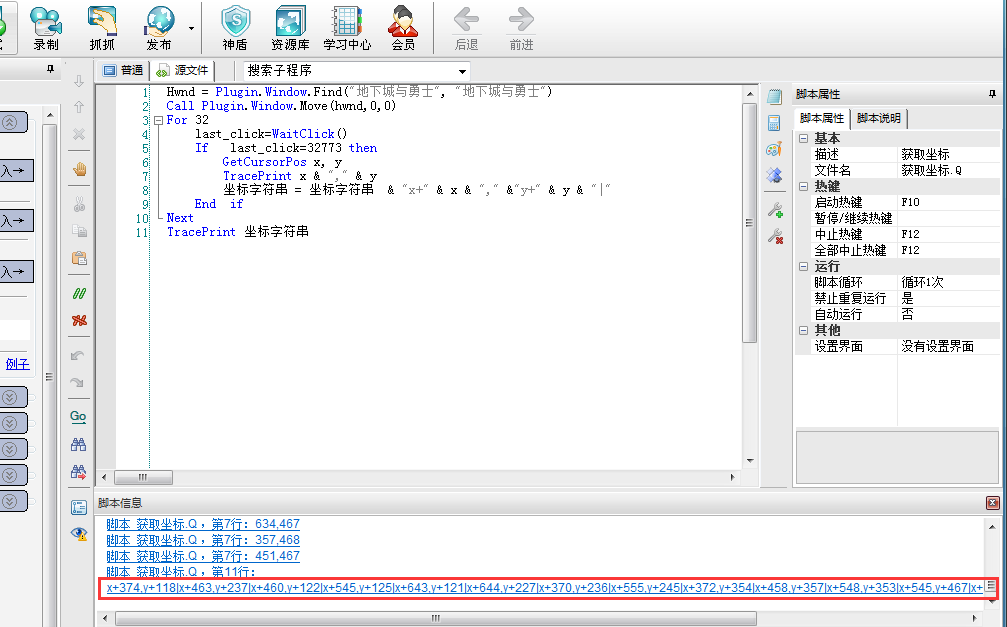The width and height of the screenshot is (1007, 627).
Task: Pin the 脚本属性 panel
Action: 992,94
